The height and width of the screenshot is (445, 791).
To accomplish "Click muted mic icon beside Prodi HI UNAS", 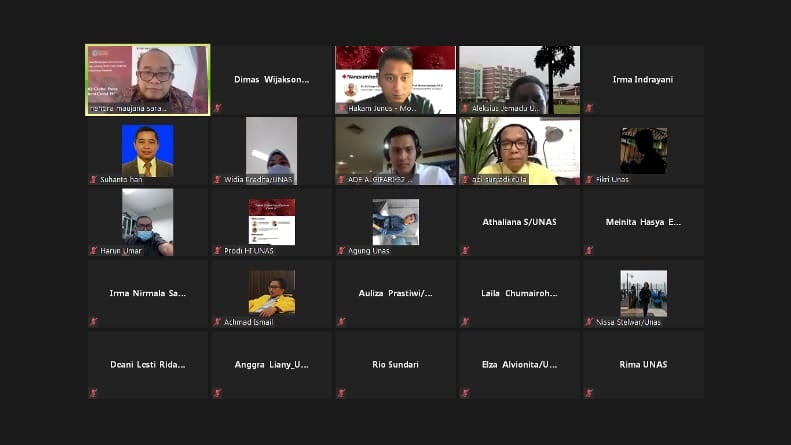I will click(217, 250).
